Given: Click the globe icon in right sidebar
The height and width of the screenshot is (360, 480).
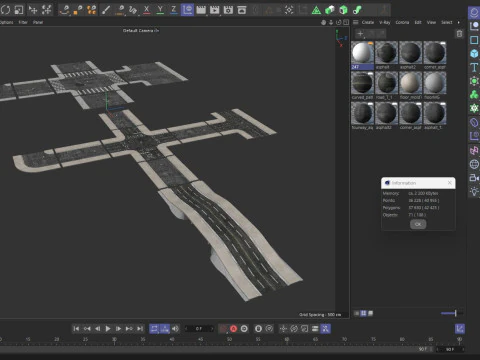Looking at the screenshot, I should point(474,164).
